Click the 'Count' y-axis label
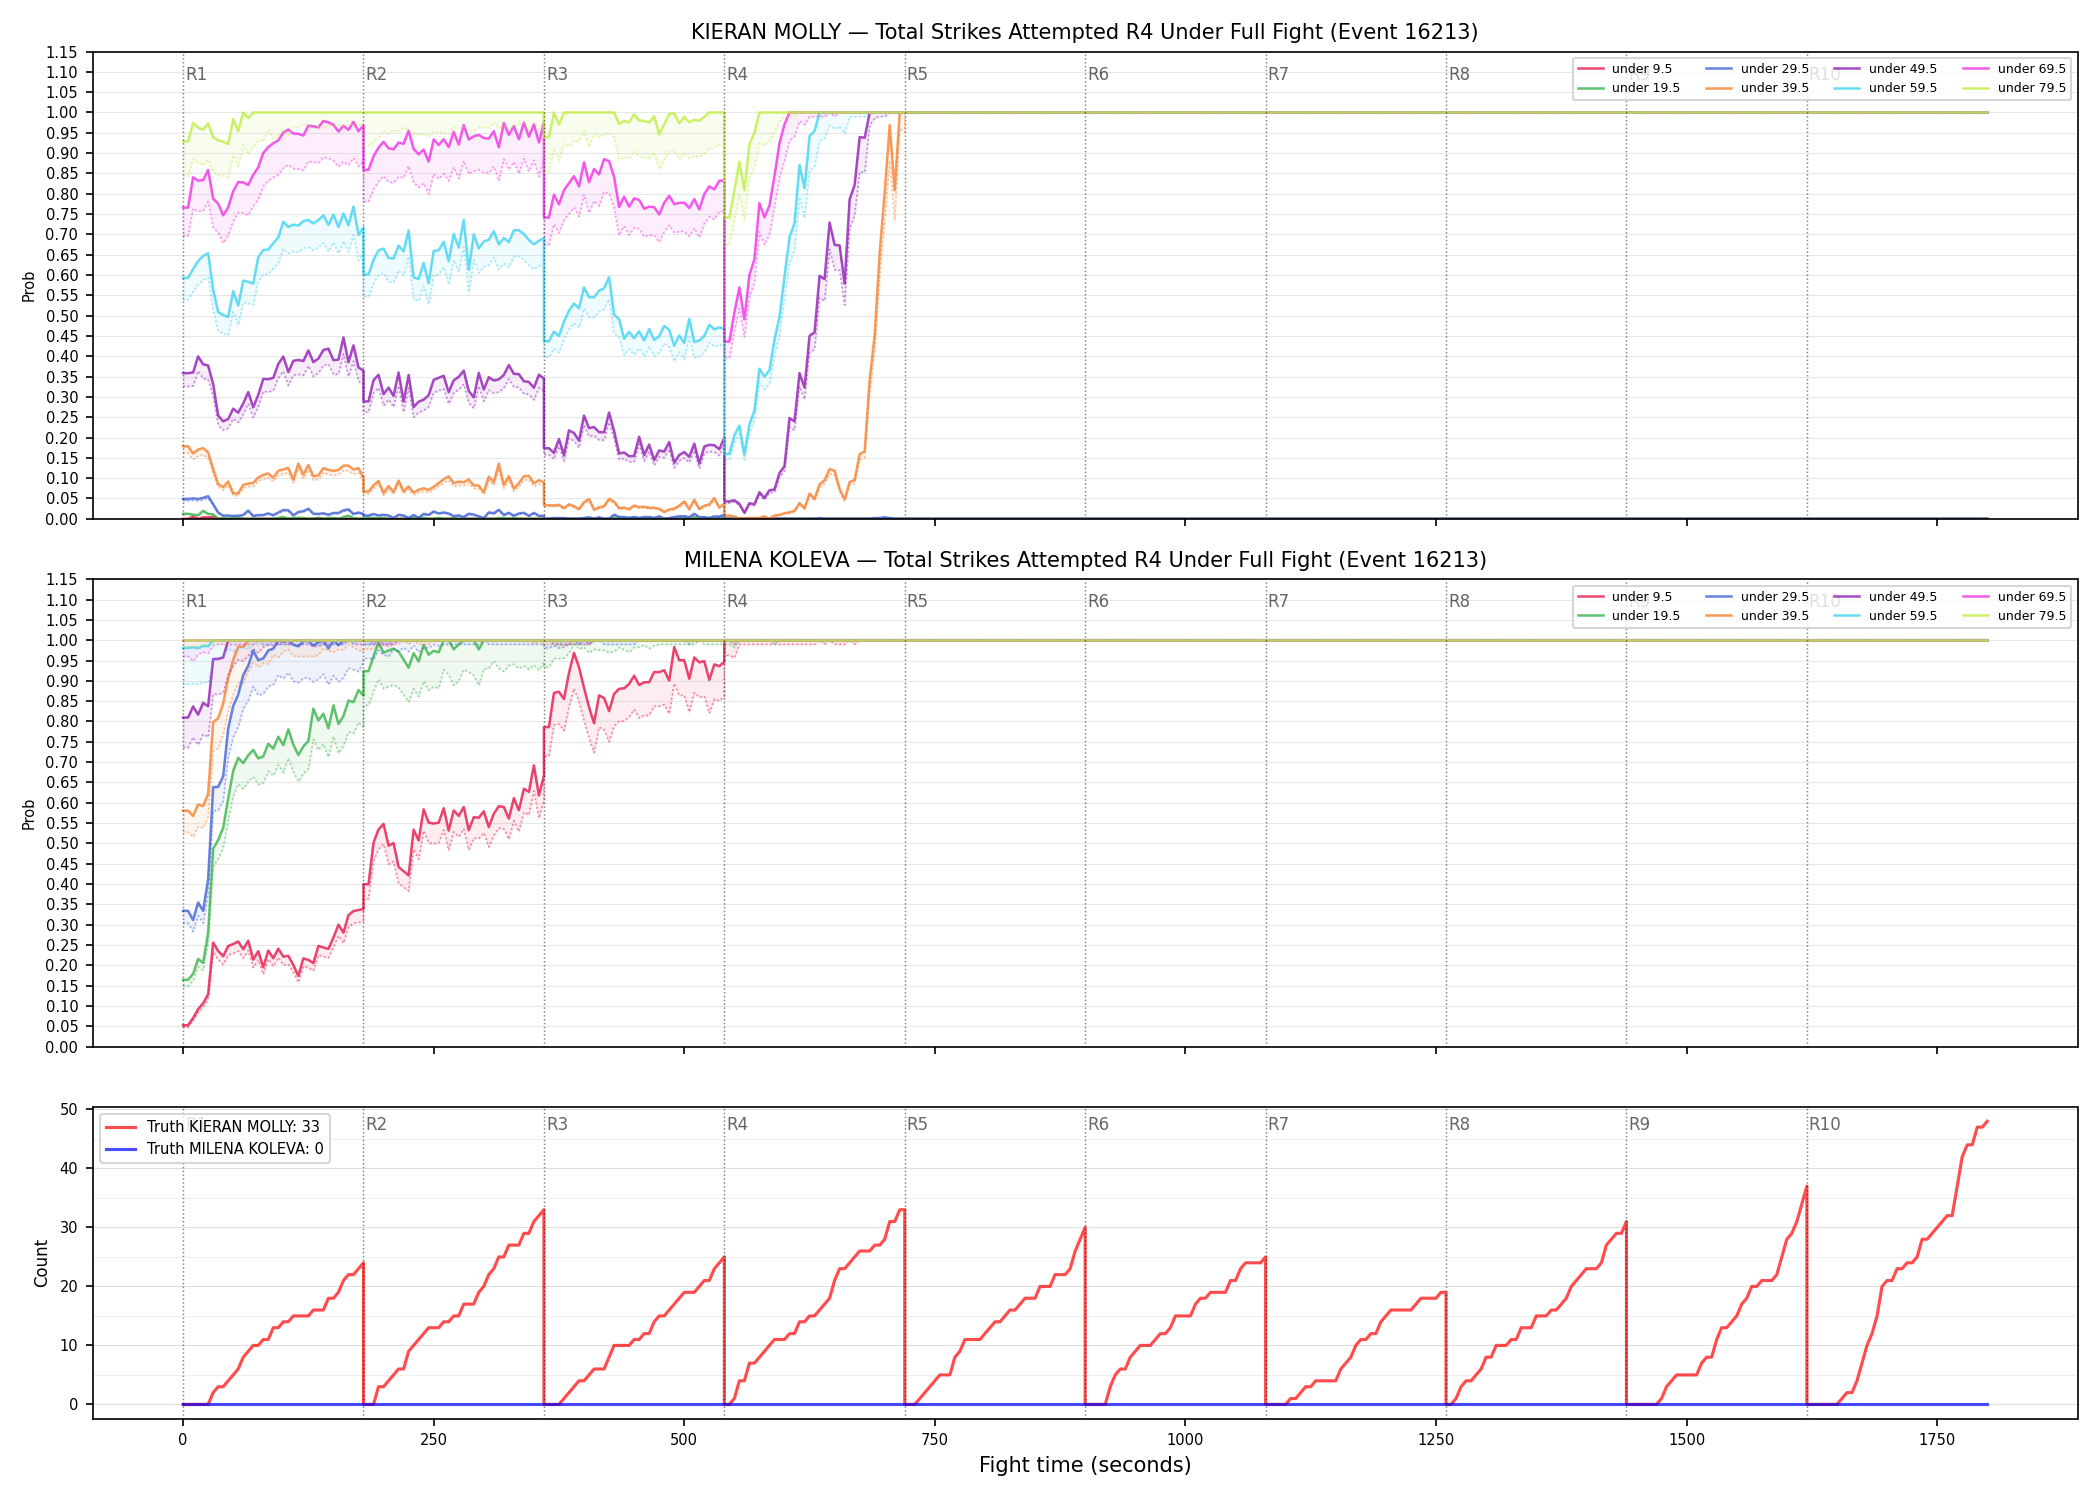 [41, 1263]
